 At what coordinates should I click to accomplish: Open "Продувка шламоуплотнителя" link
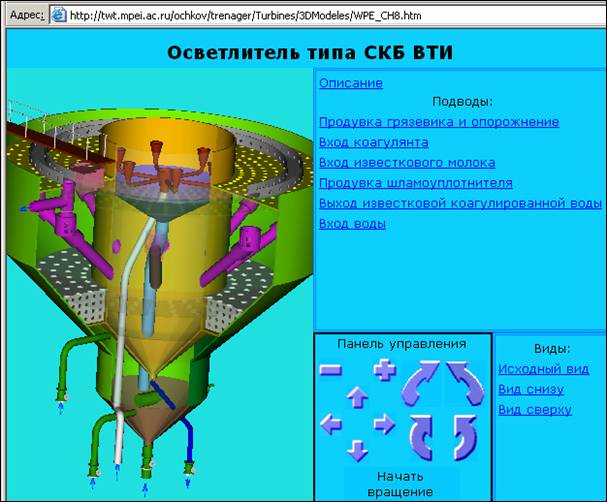(416, 183)
